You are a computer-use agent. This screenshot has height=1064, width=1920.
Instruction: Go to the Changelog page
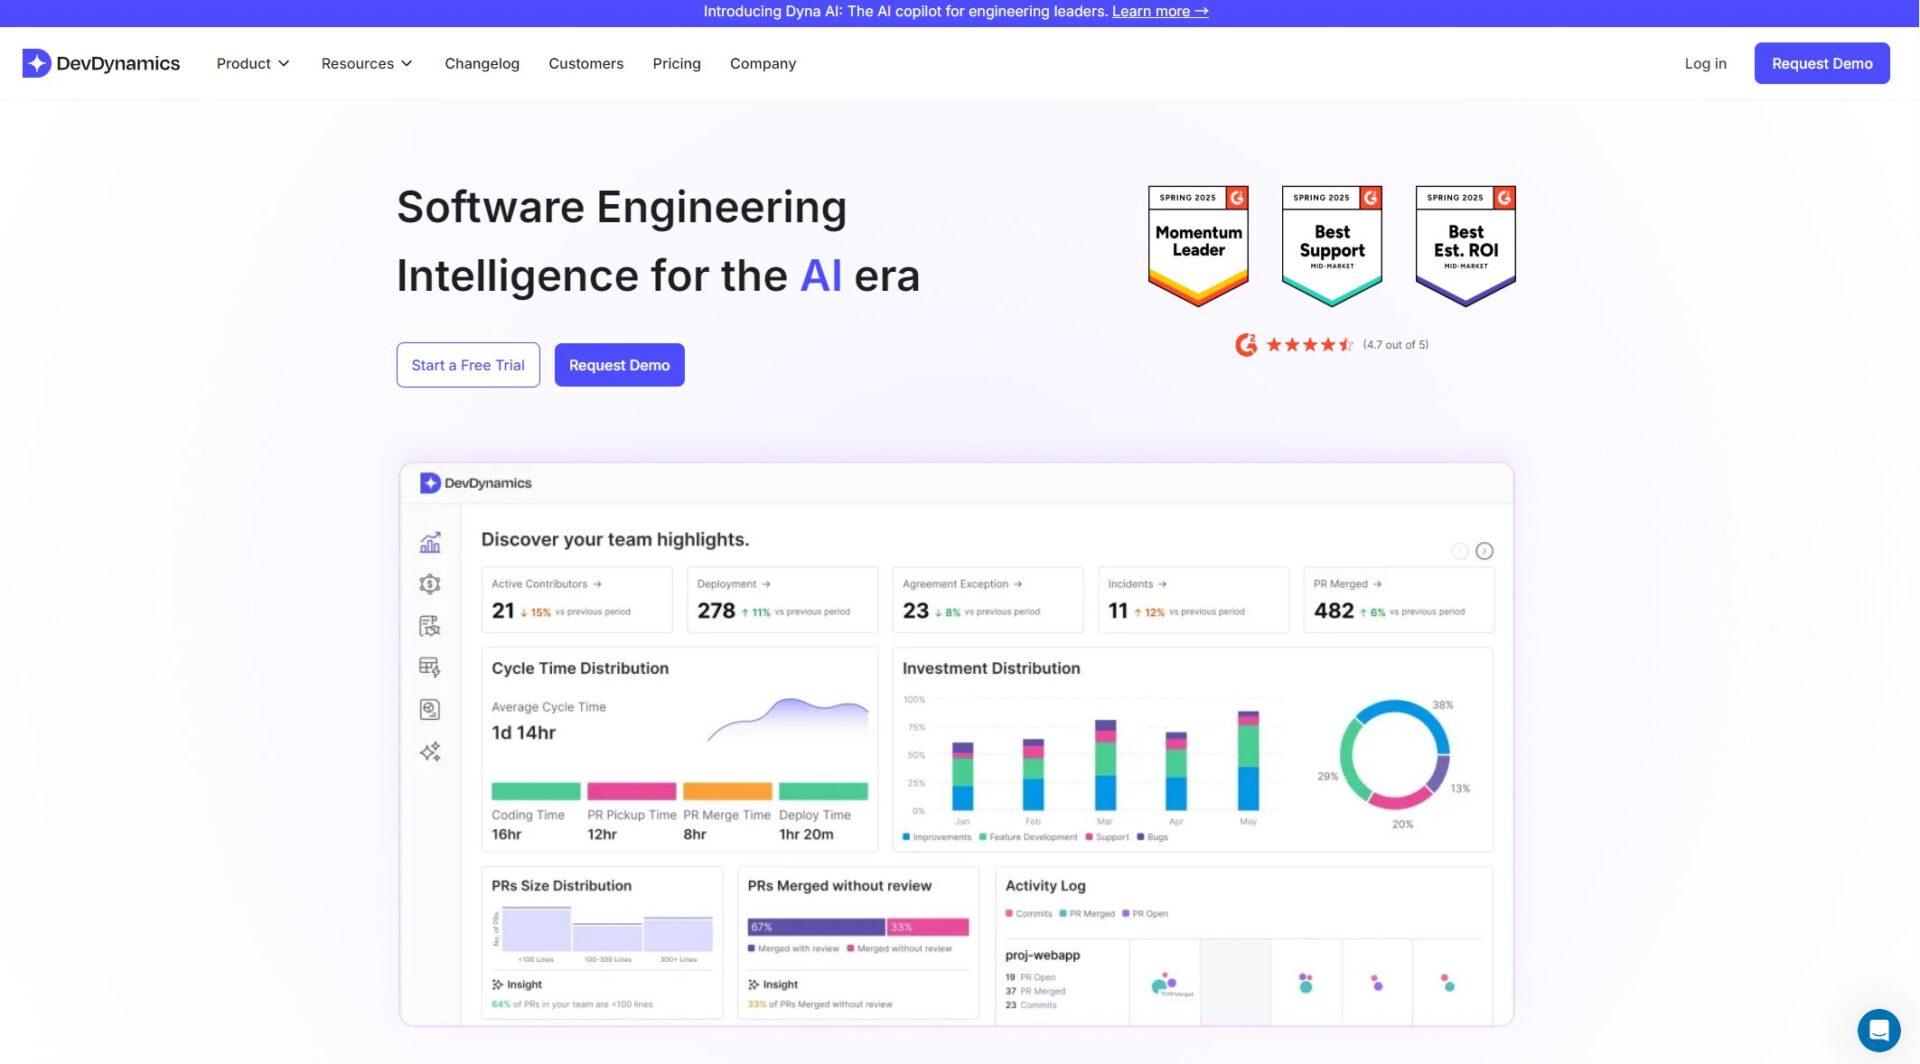482,63
